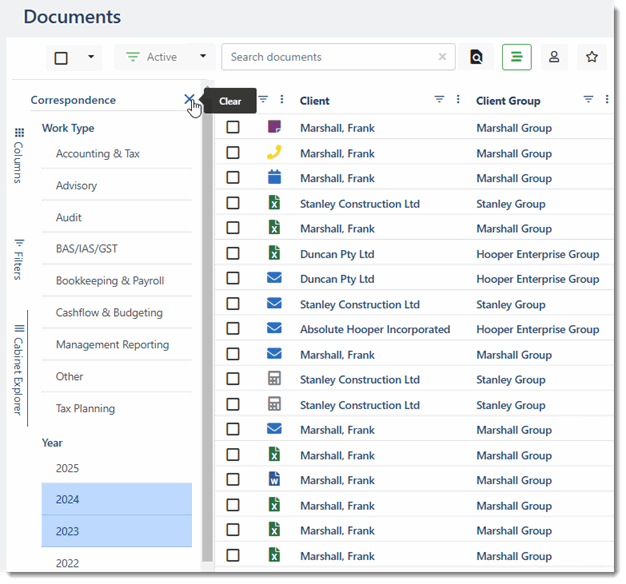The height and width of the screenshot is (584, 626).
Task: Clear the Search documents field
Action: point(442,57)
